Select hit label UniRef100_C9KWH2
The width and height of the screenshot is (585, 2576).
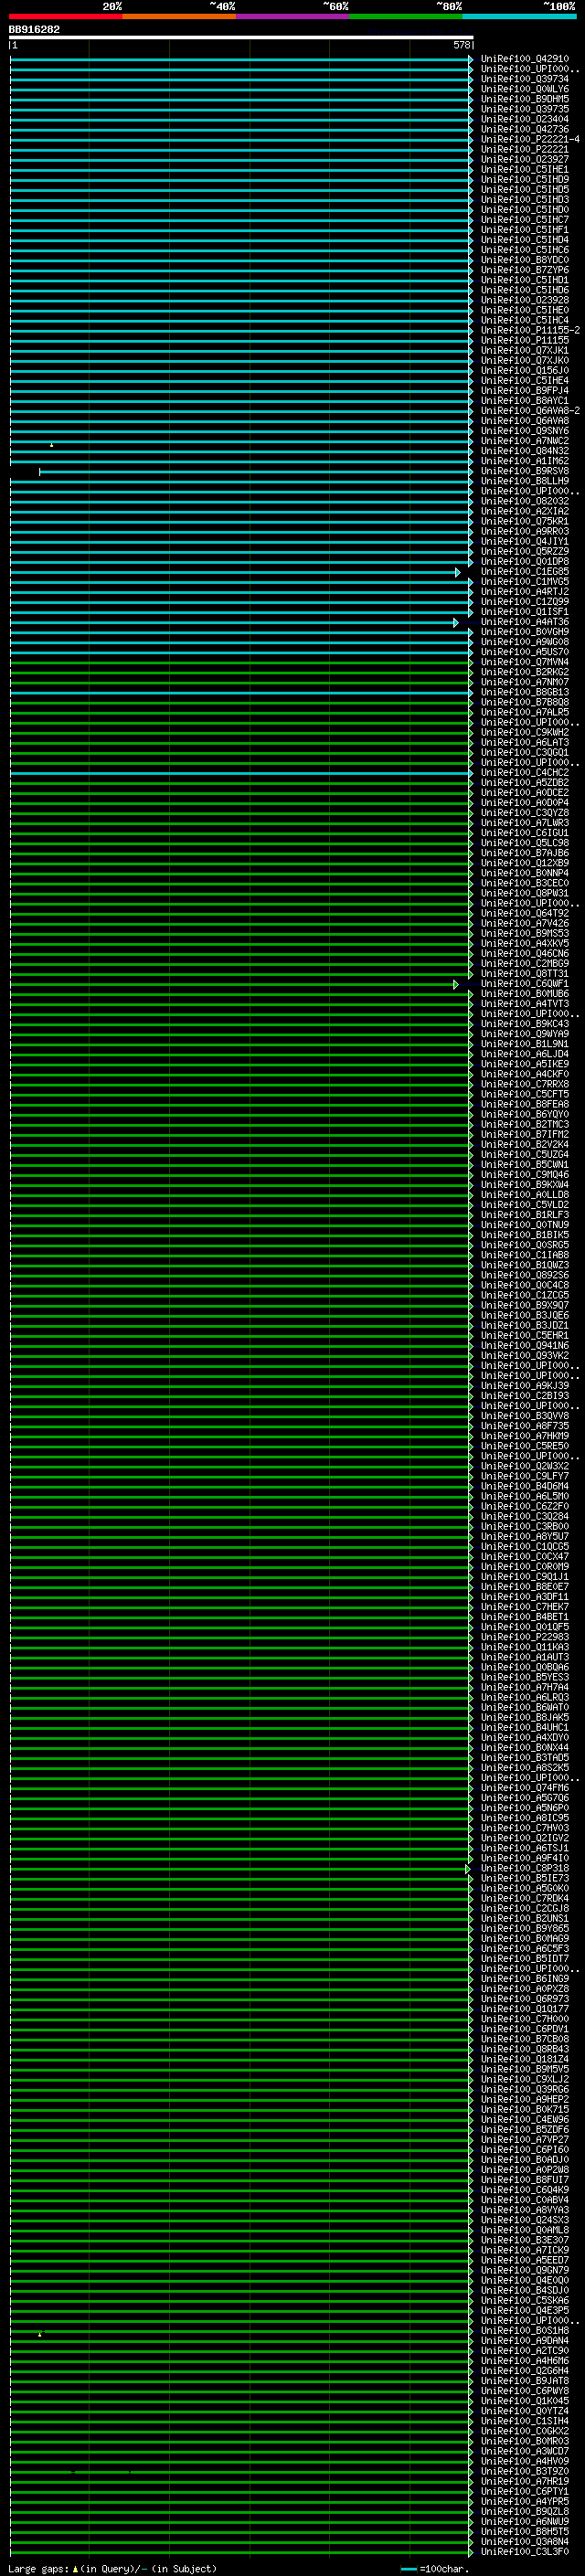coord(525,732)
